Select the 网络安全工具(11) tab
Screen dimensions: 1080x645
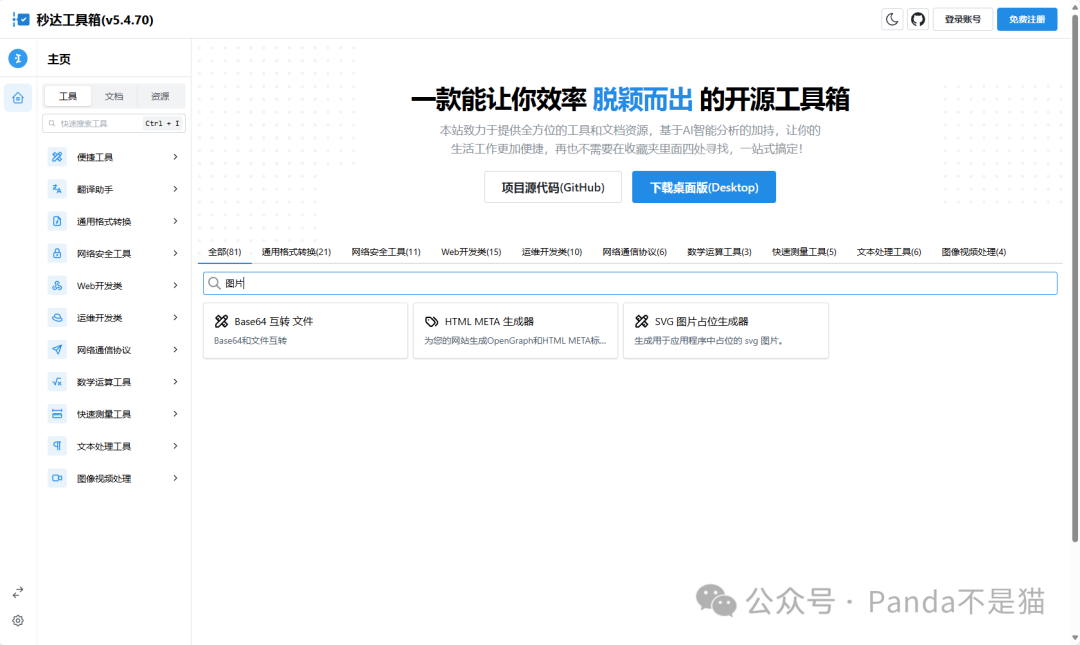[386, 252]
